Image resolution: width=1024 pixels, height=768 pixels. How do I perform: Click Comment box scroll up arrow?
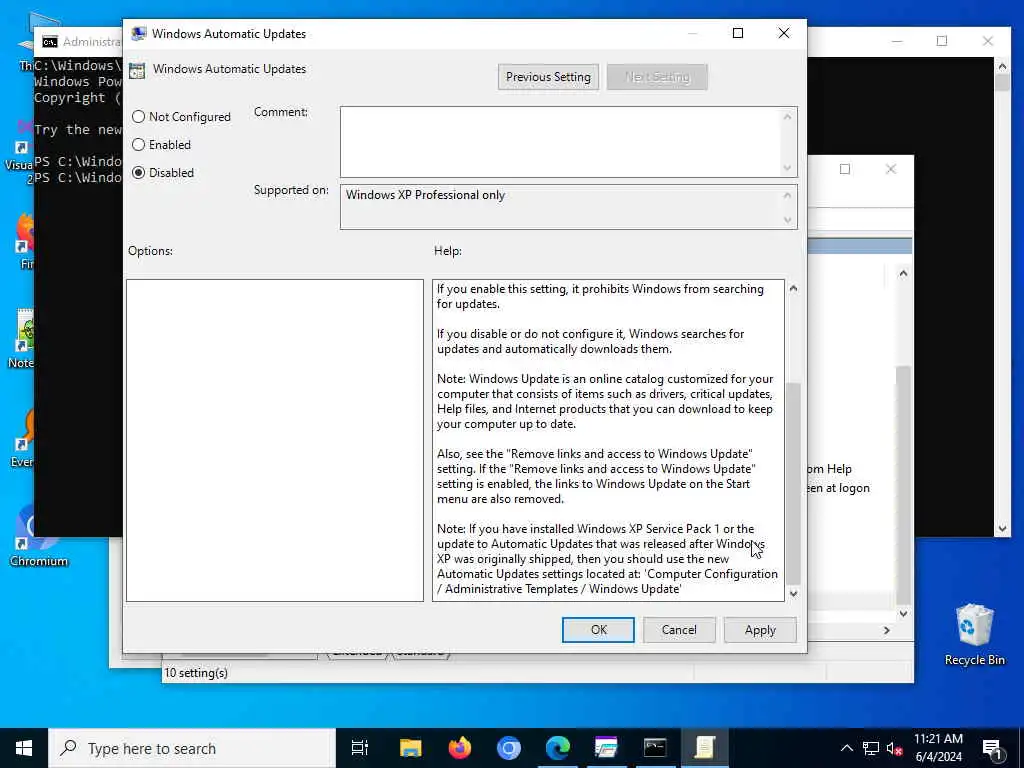point(788,117)
